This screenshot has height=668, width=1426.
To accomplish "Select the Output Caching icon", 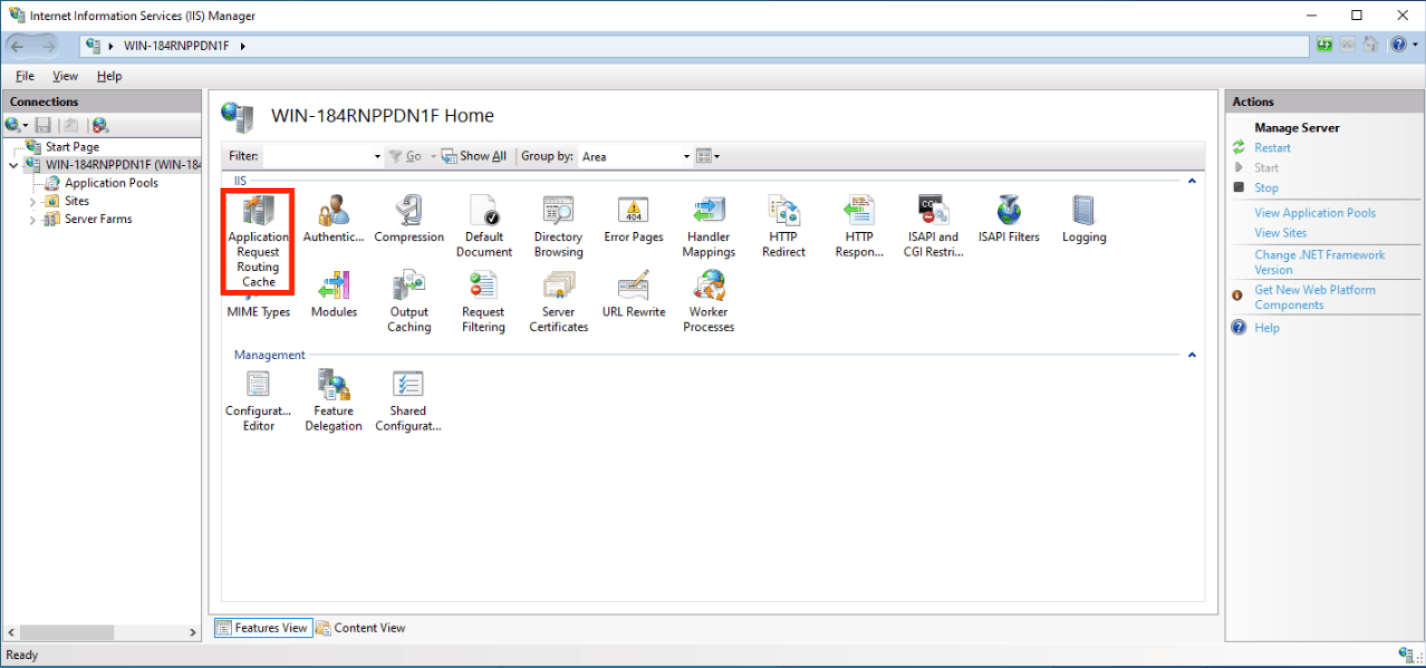I will tap(409, 302).
